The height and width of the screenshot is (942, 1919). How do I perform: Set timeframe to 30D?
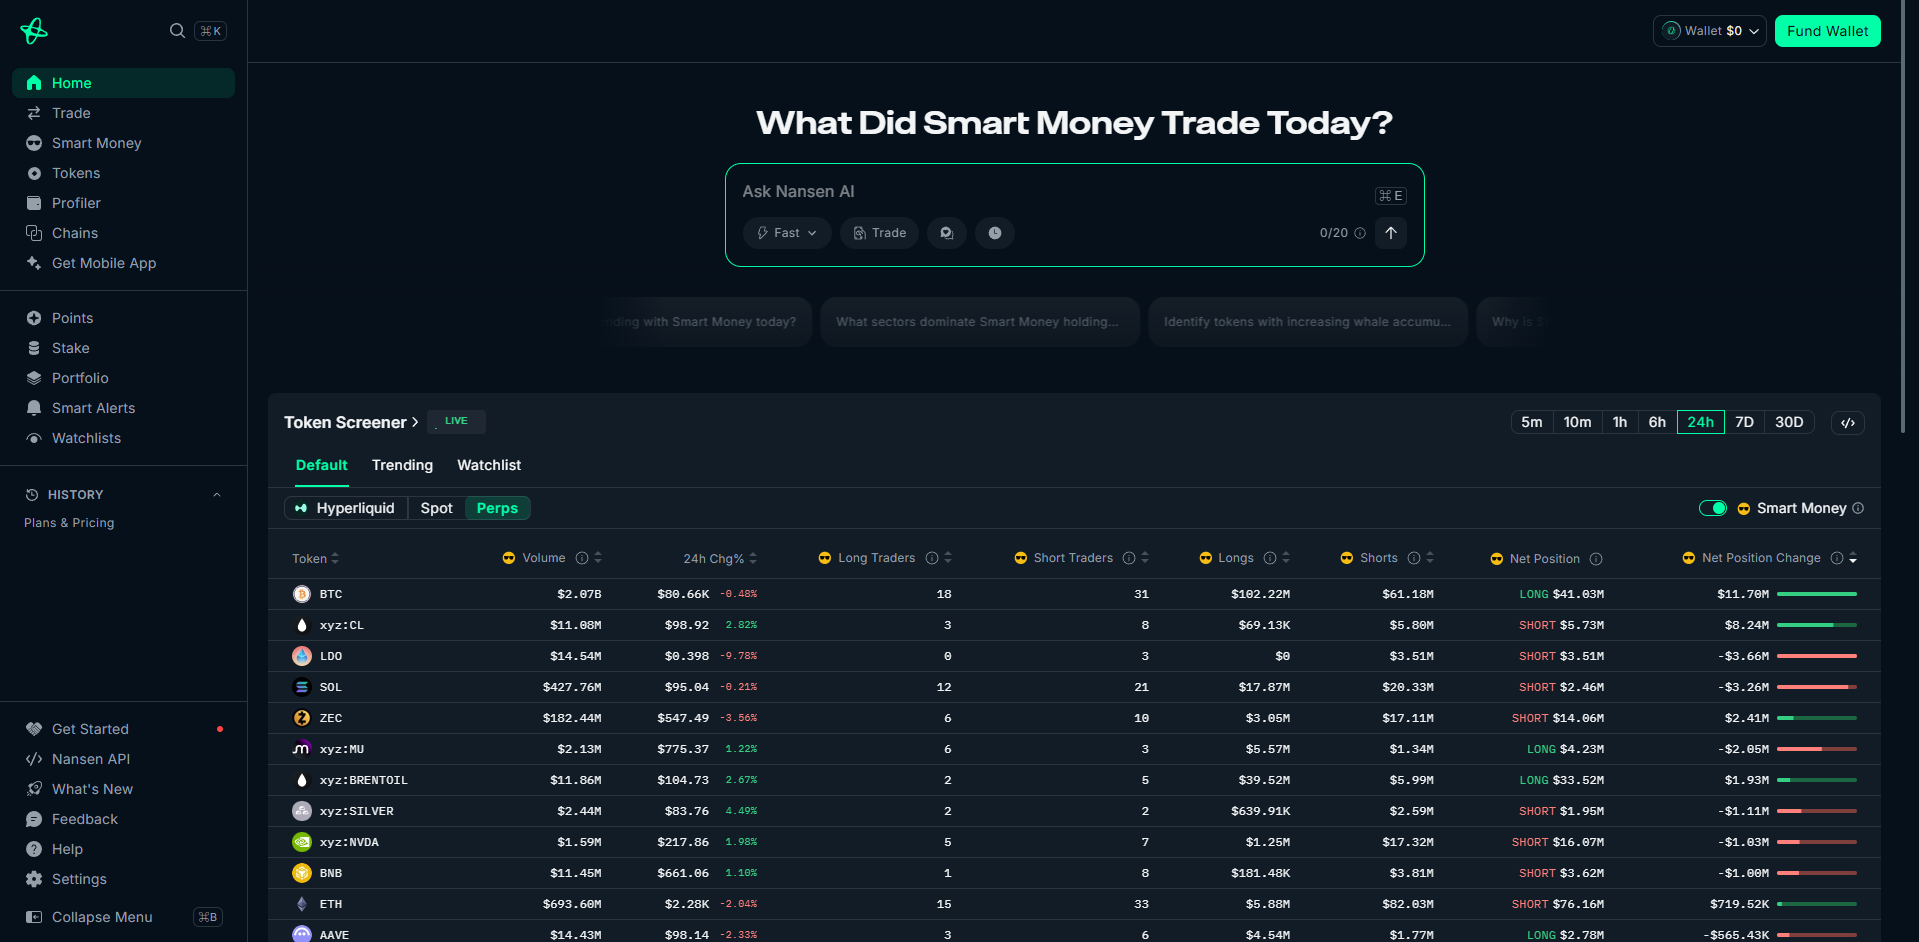[x=1789, y=422]
